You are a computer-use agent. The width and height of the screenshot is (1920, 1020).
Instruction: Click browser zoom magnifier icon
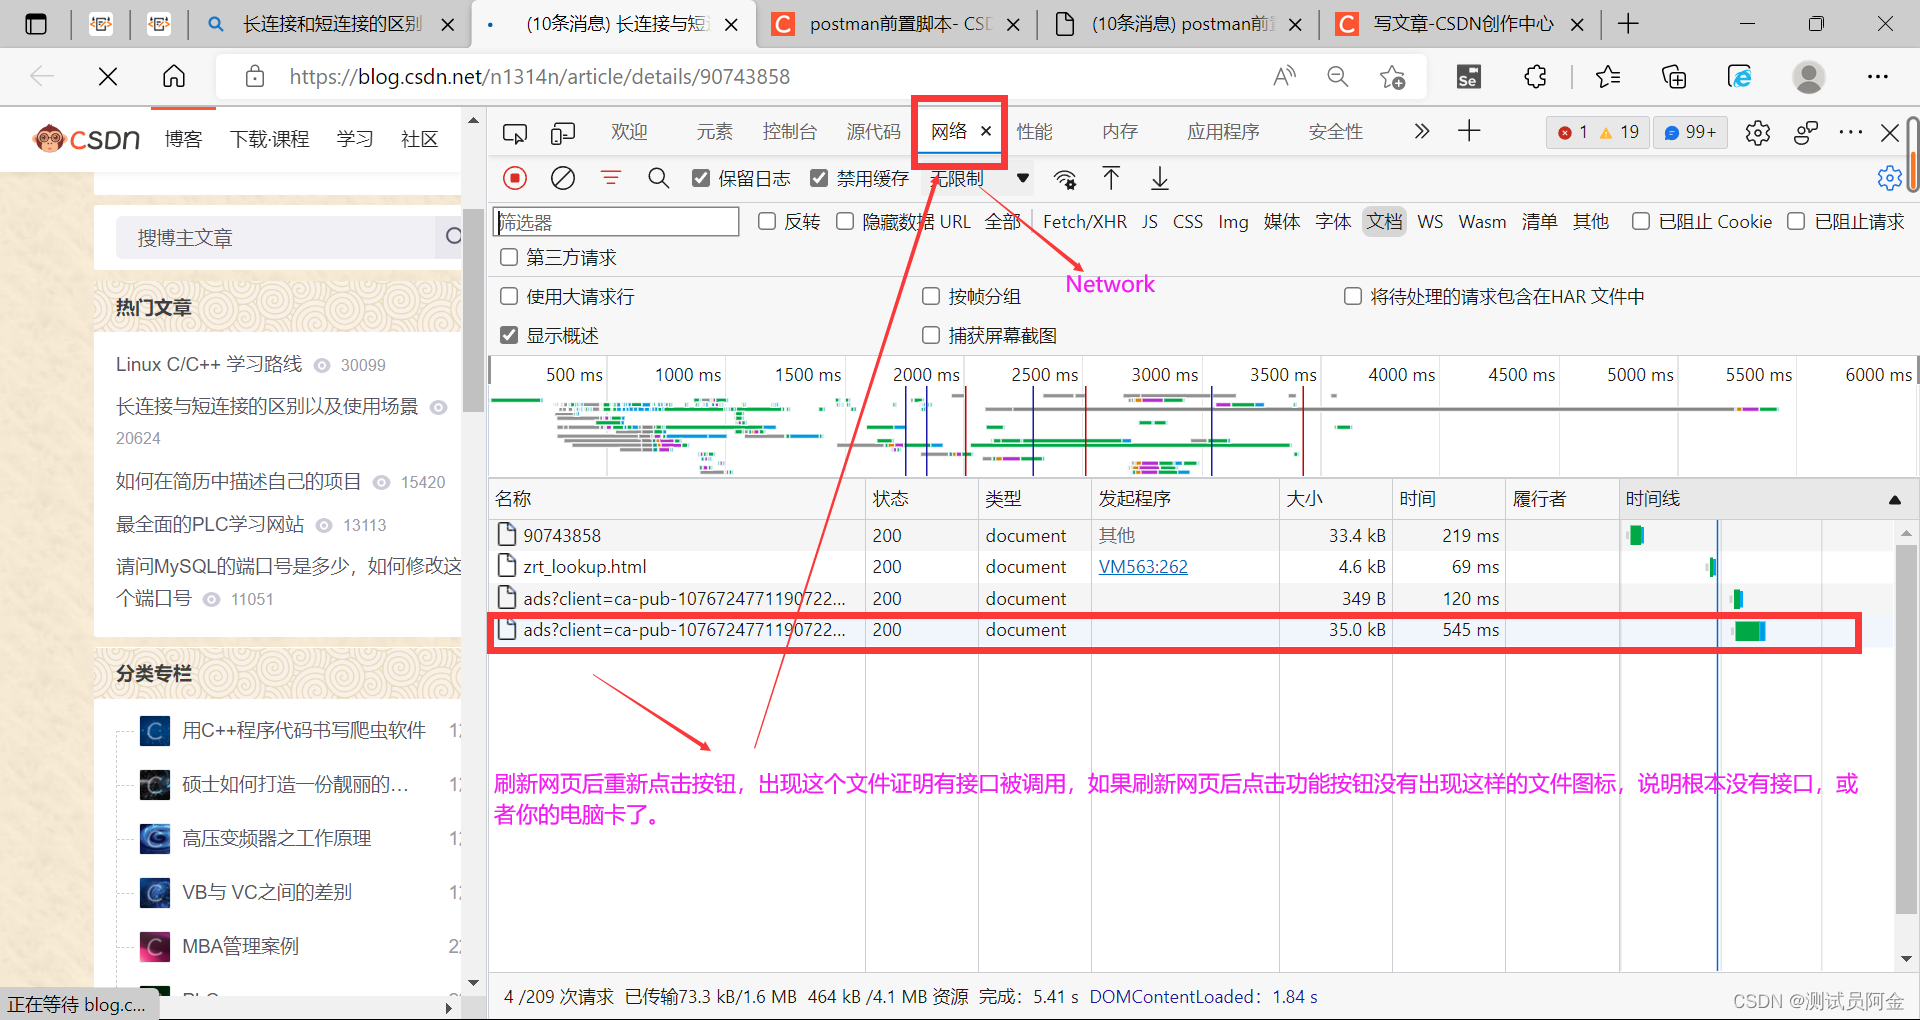coord(1337,76)
